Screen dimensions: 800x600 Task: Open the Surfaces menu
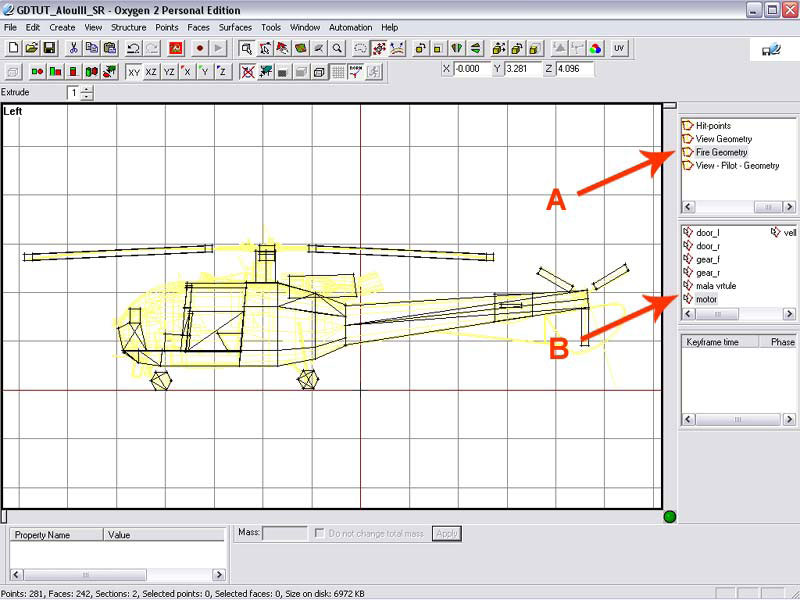coord(236,27)
